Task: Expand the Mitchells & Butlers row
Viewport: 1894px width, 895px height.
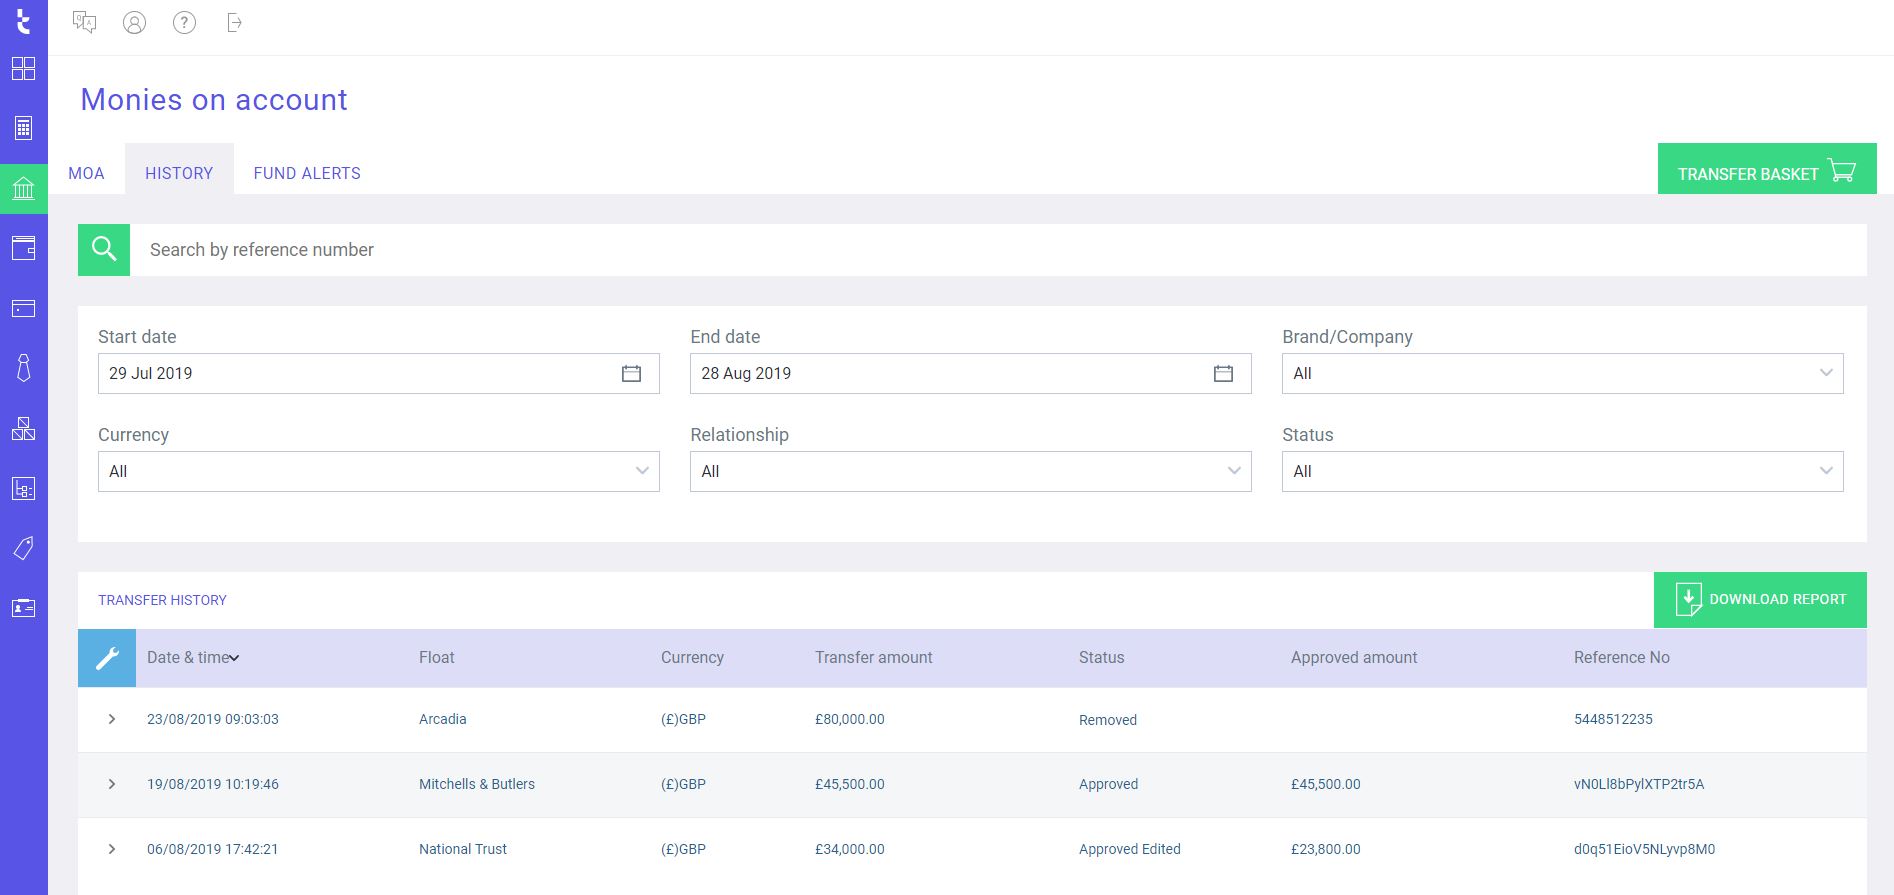Action: click(112, 784)
